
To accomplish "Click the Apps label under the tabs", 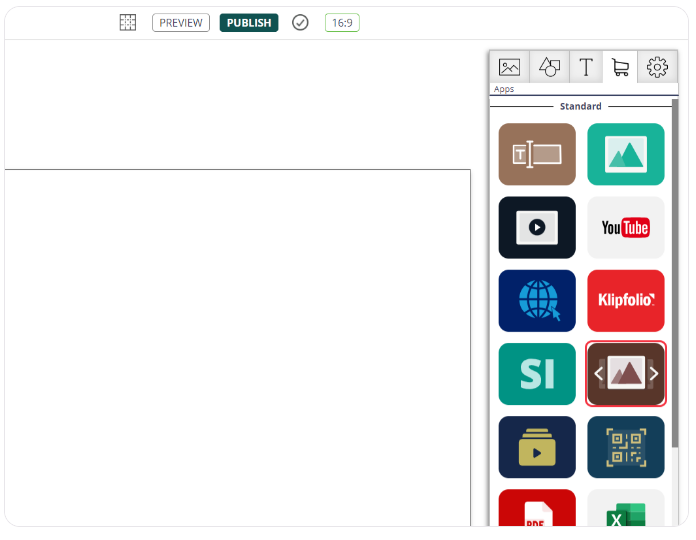I will 504,89.
